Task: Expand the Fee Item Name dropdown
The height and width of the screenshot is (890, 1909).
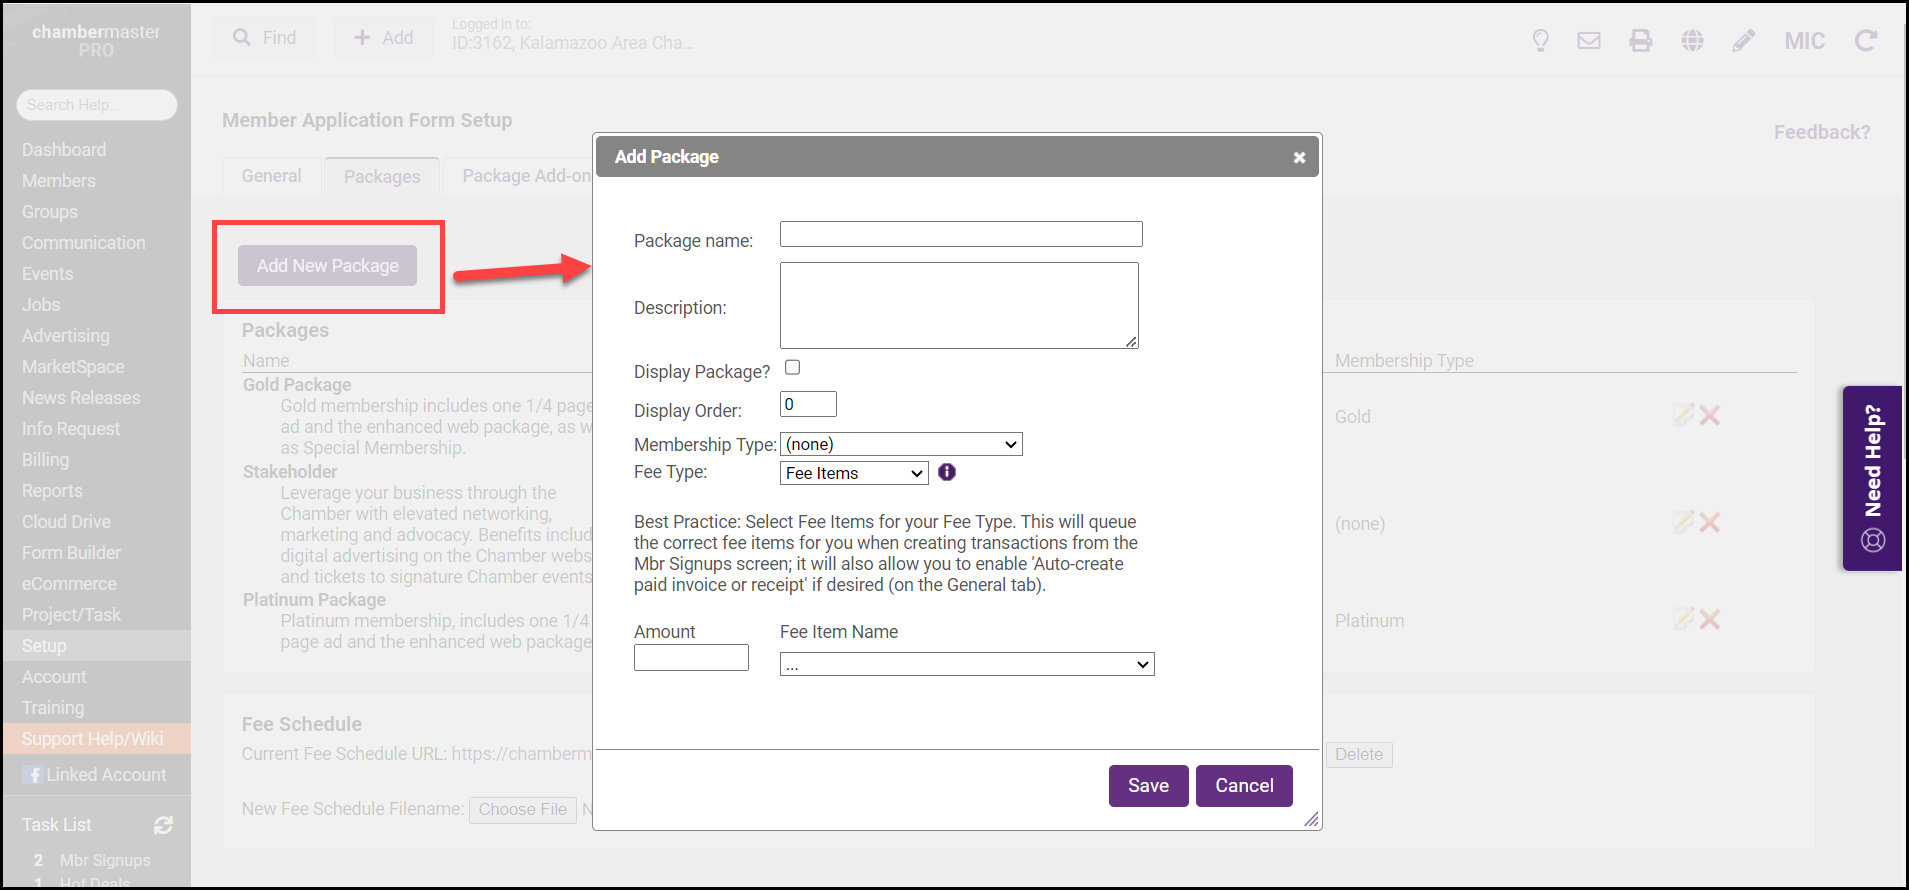Action: pyautogui.click(x=966, y=664)
